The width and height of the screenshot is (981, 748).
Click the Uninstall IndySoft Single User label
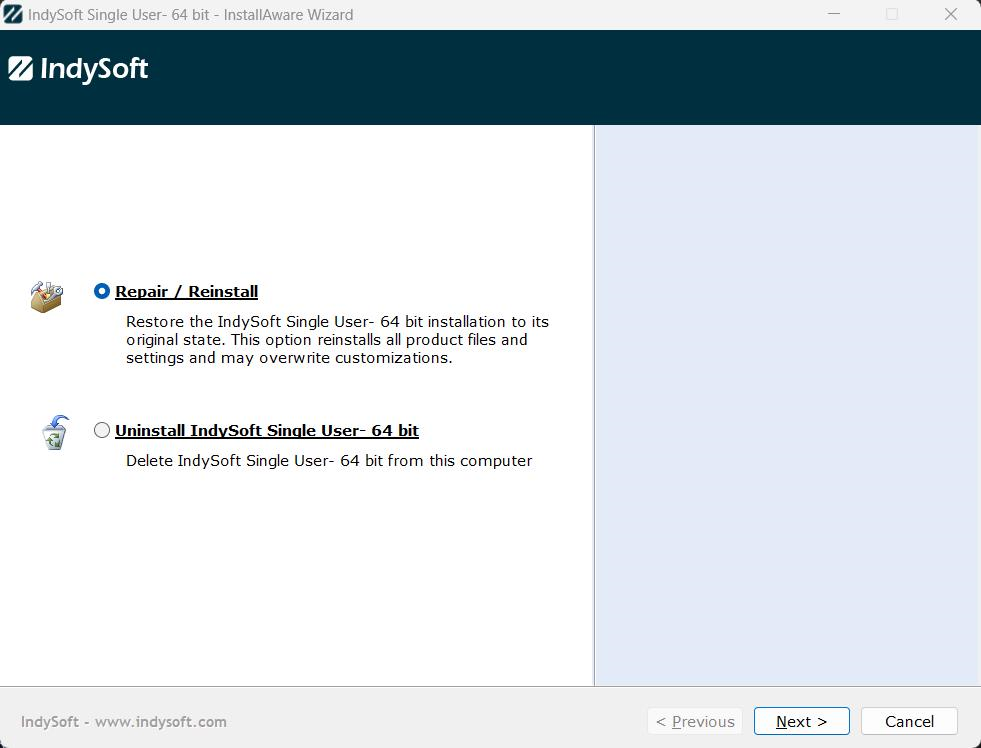[266, 431]
